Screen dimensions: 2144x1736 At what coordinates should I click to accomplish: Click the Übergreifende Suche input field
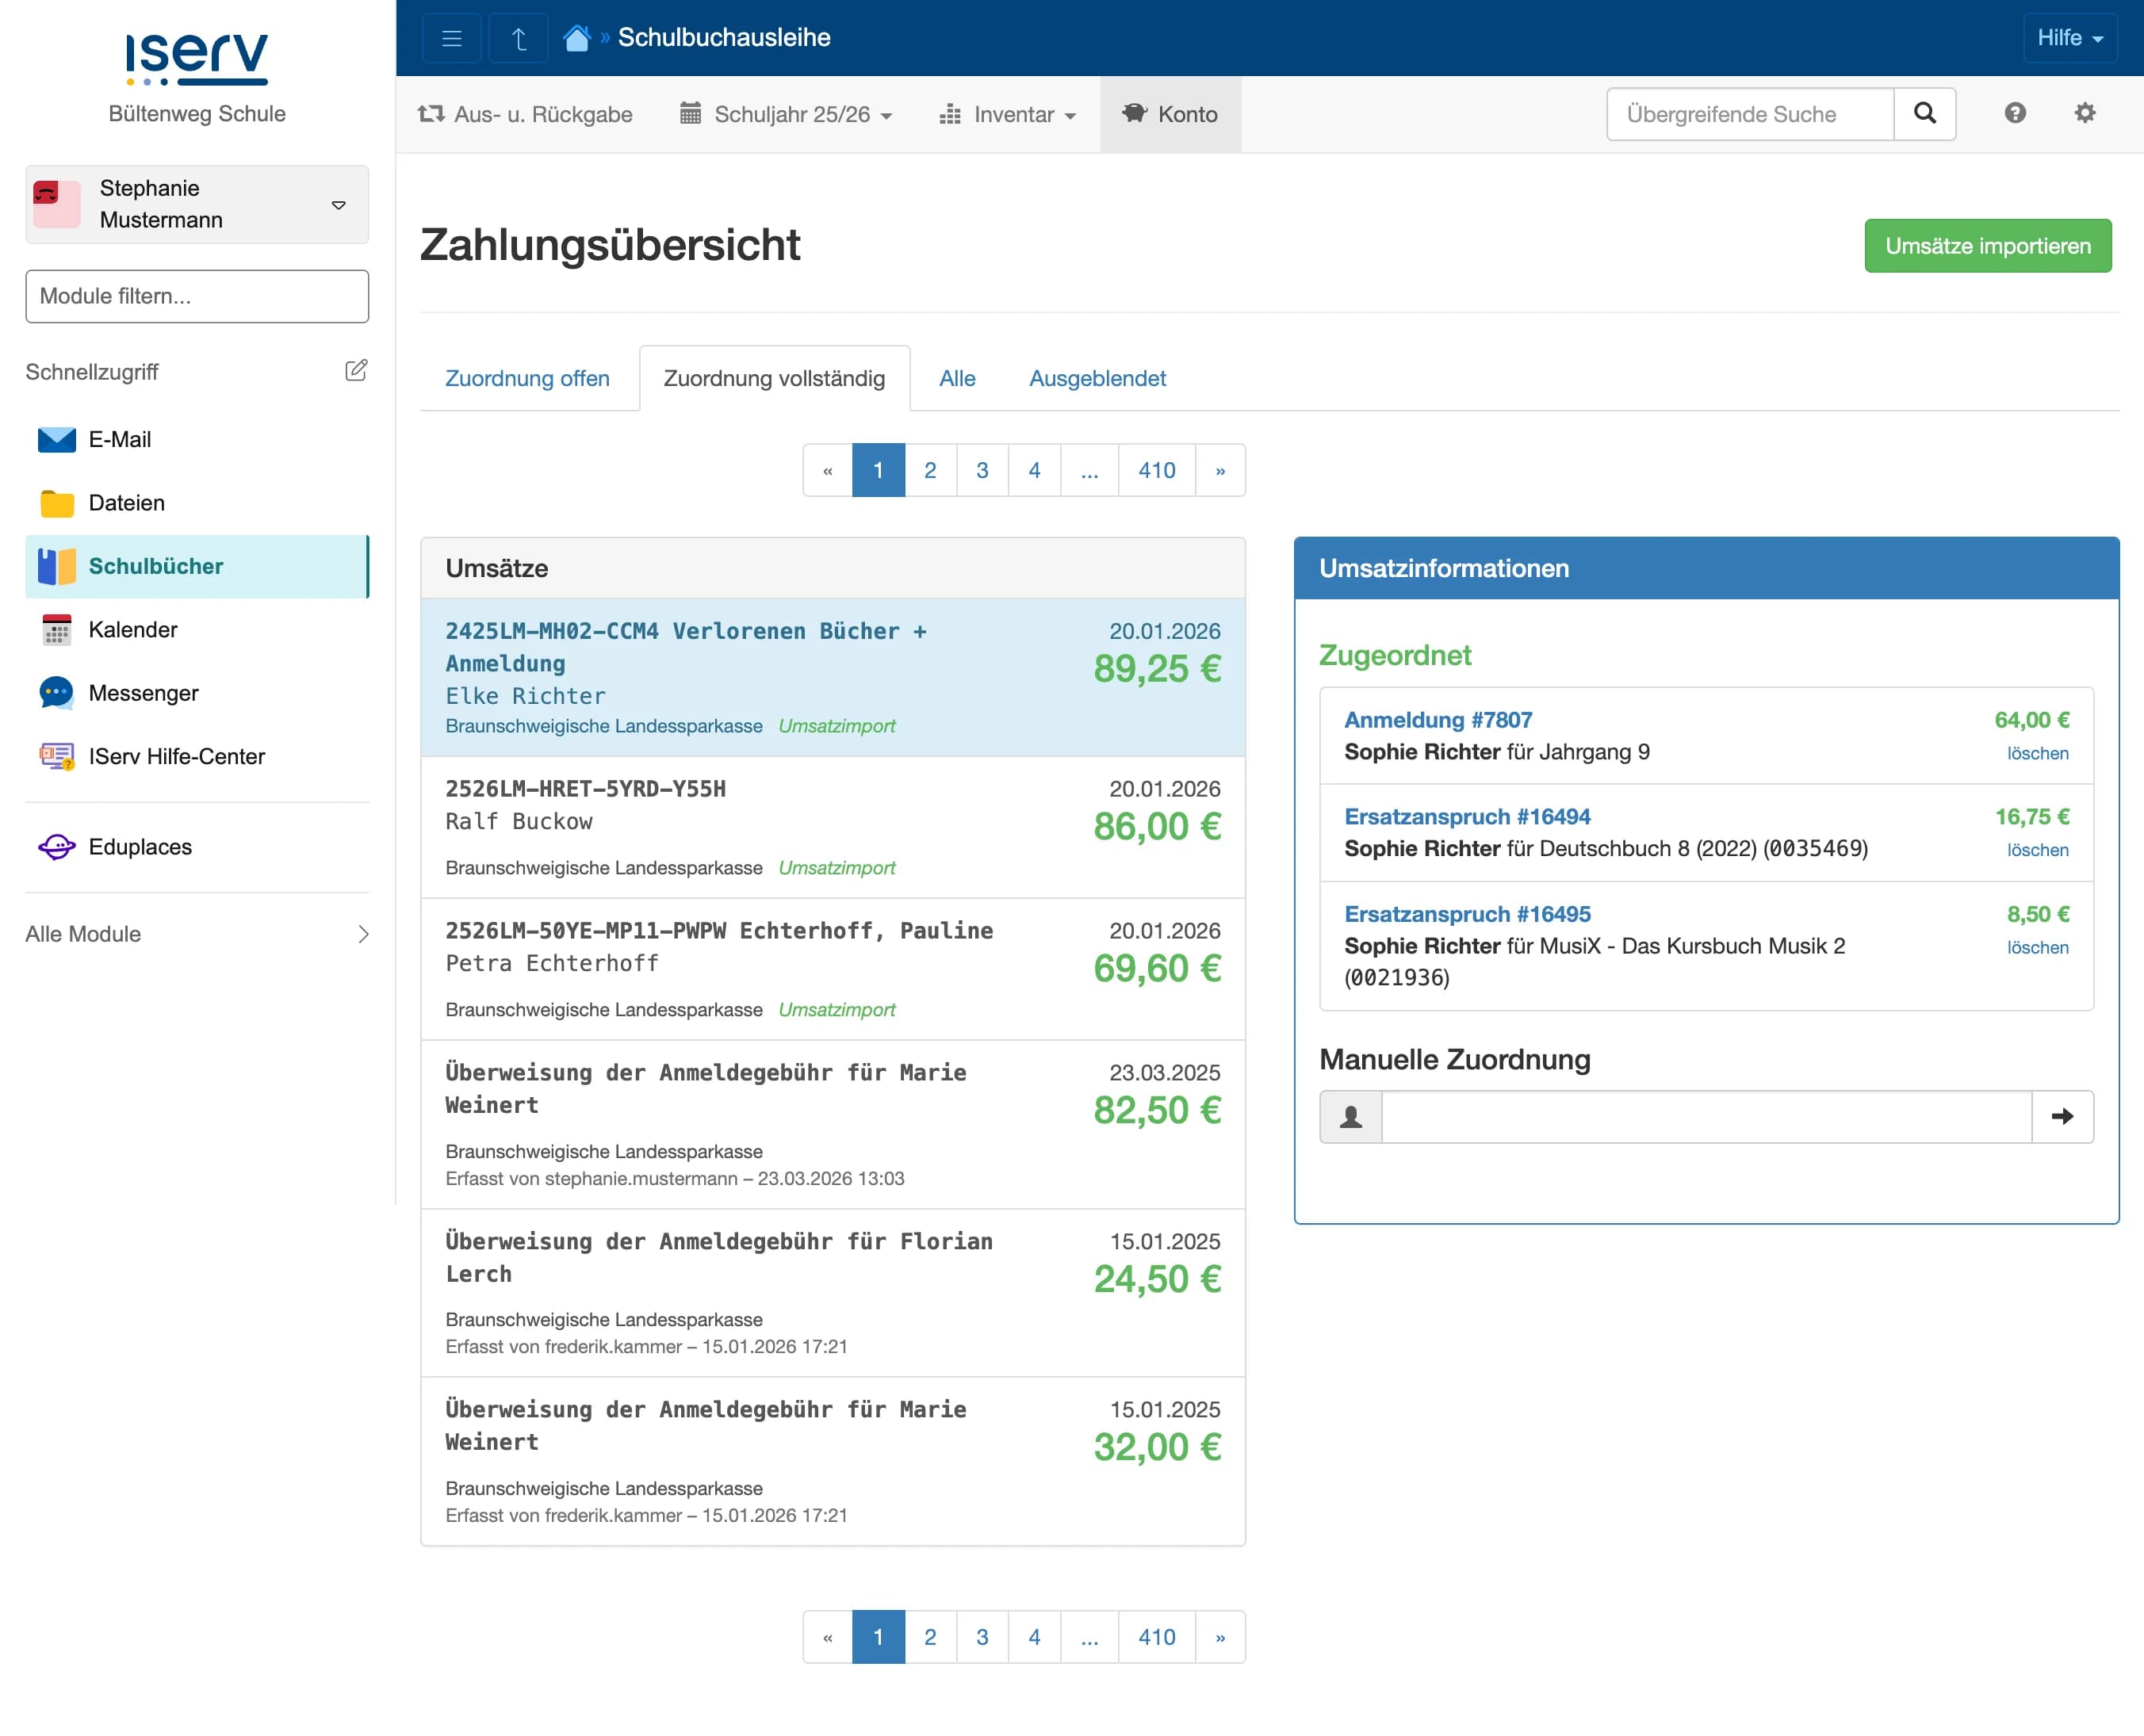[1749, 114]
